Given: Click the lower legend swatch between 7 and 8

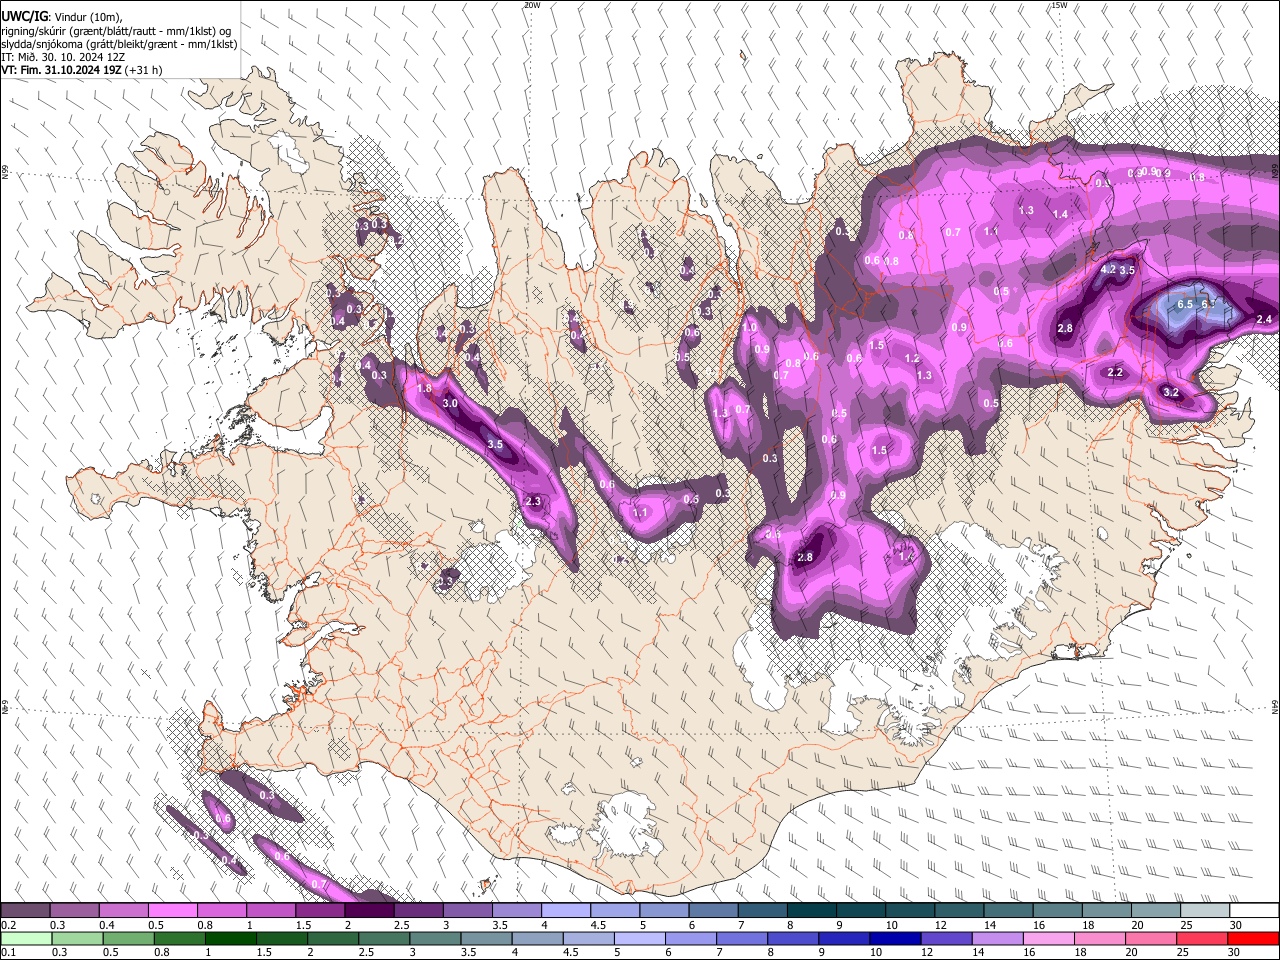Looking at the screenshot, I should coord(741,938).
